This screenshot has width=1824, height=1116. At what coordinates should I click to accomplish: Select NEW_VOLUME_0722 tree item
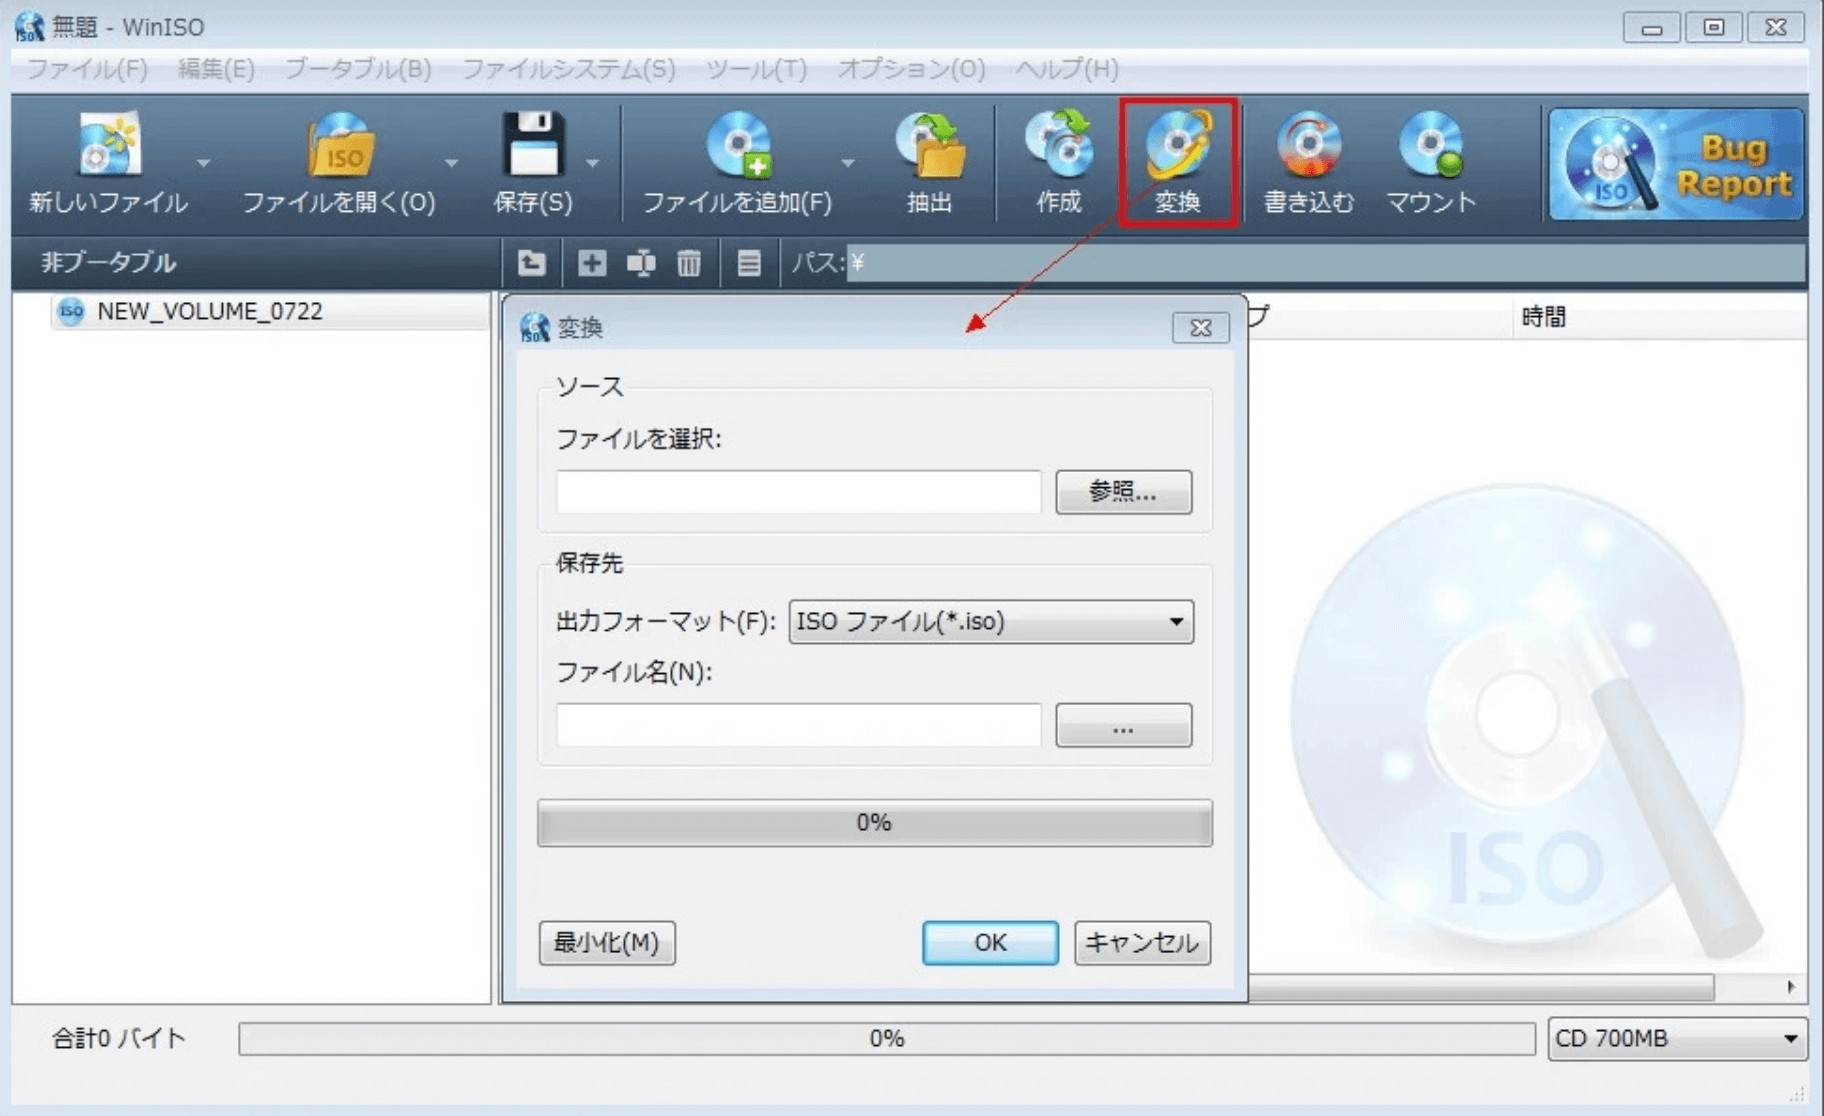(x=210, y=311)
